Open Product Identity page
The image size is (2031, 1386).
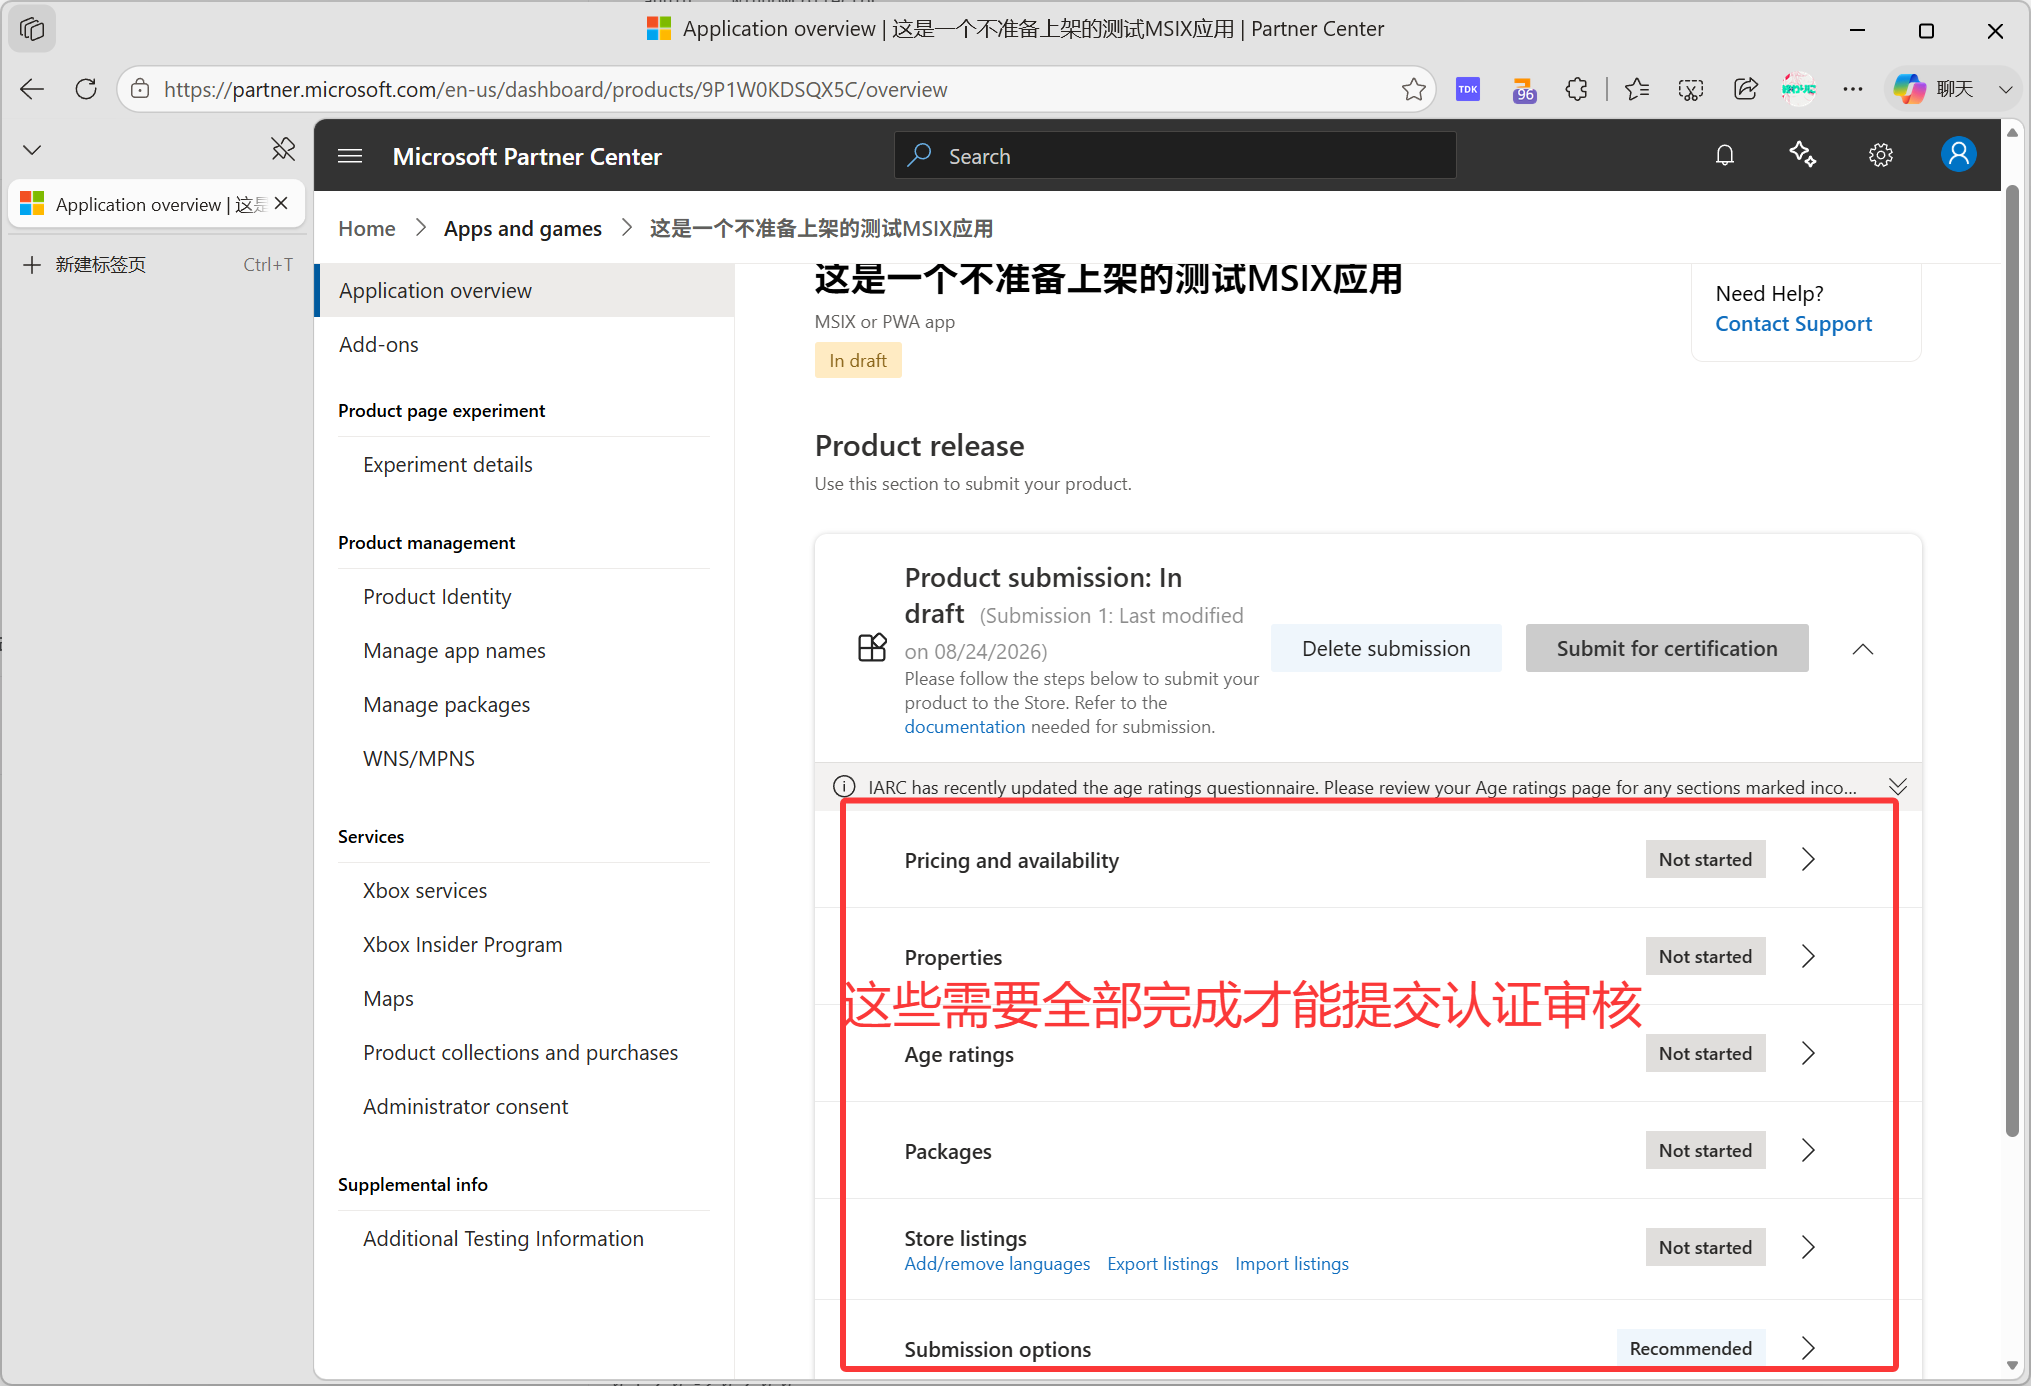(437, 596)
